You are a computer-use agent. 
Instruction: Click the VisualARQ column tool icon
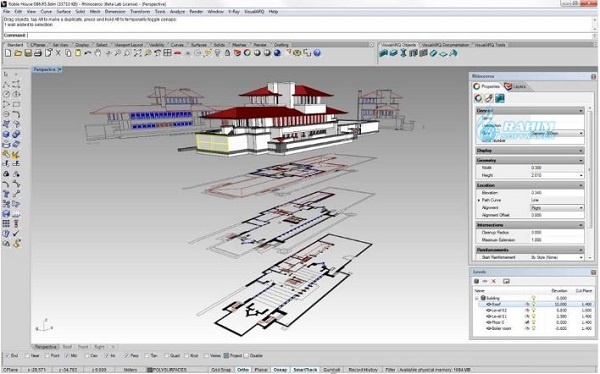point(403,53)
